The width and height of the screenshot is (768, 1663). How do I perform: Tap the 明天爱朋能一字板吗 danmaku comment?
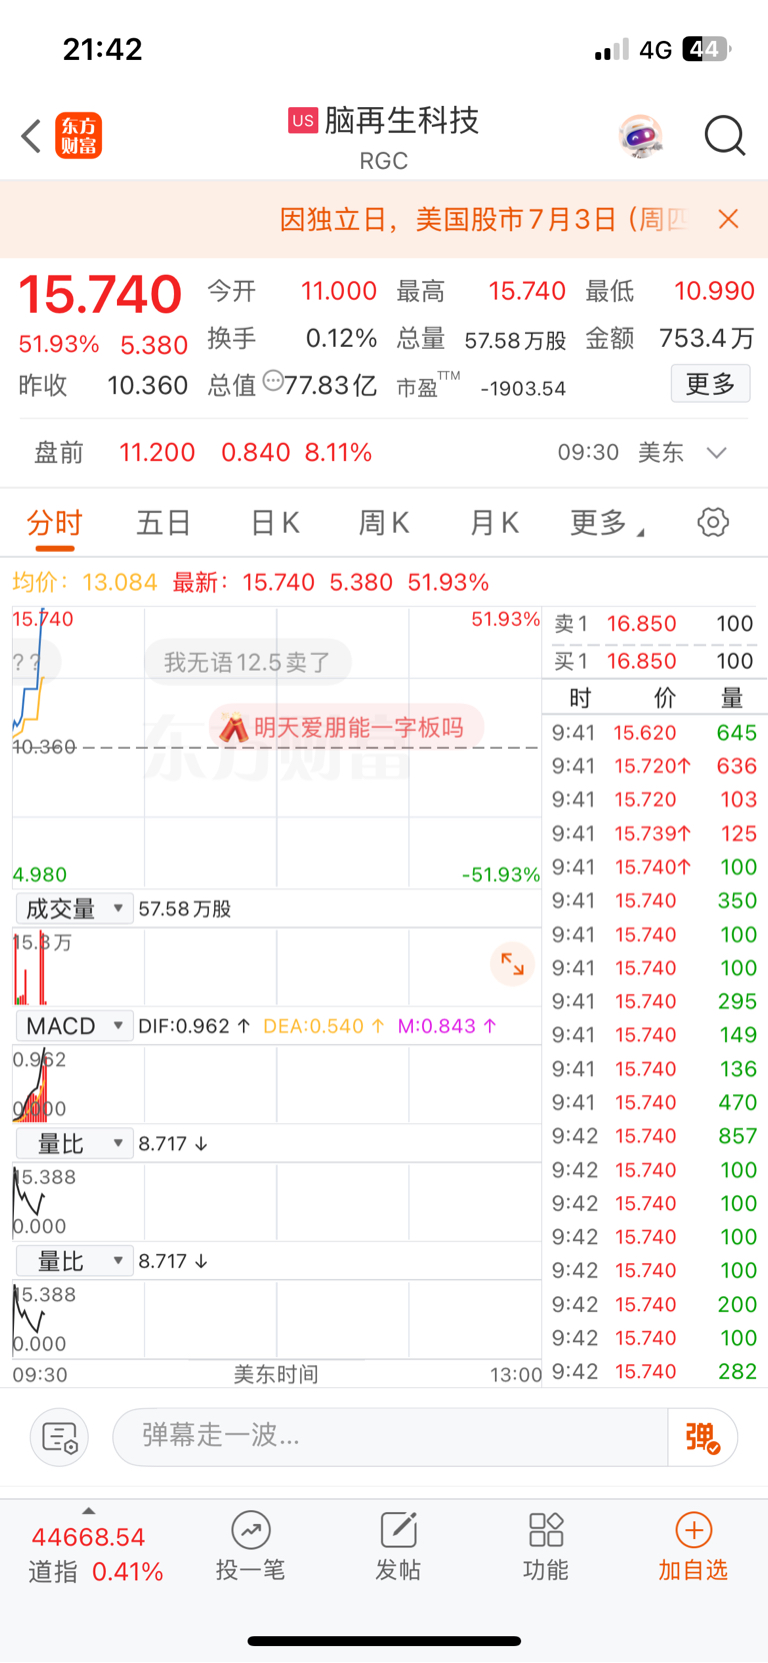tap(346, 727)
